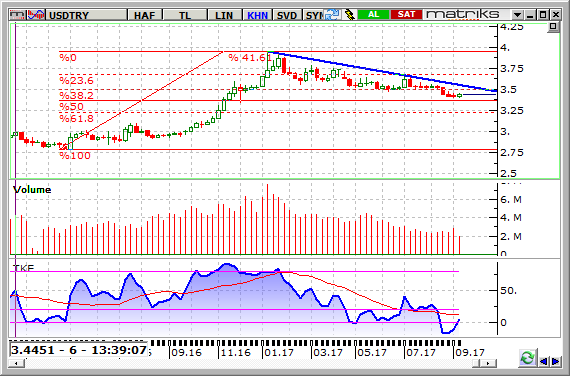Click the 11.16 date axis label

(x=235, y=352)
